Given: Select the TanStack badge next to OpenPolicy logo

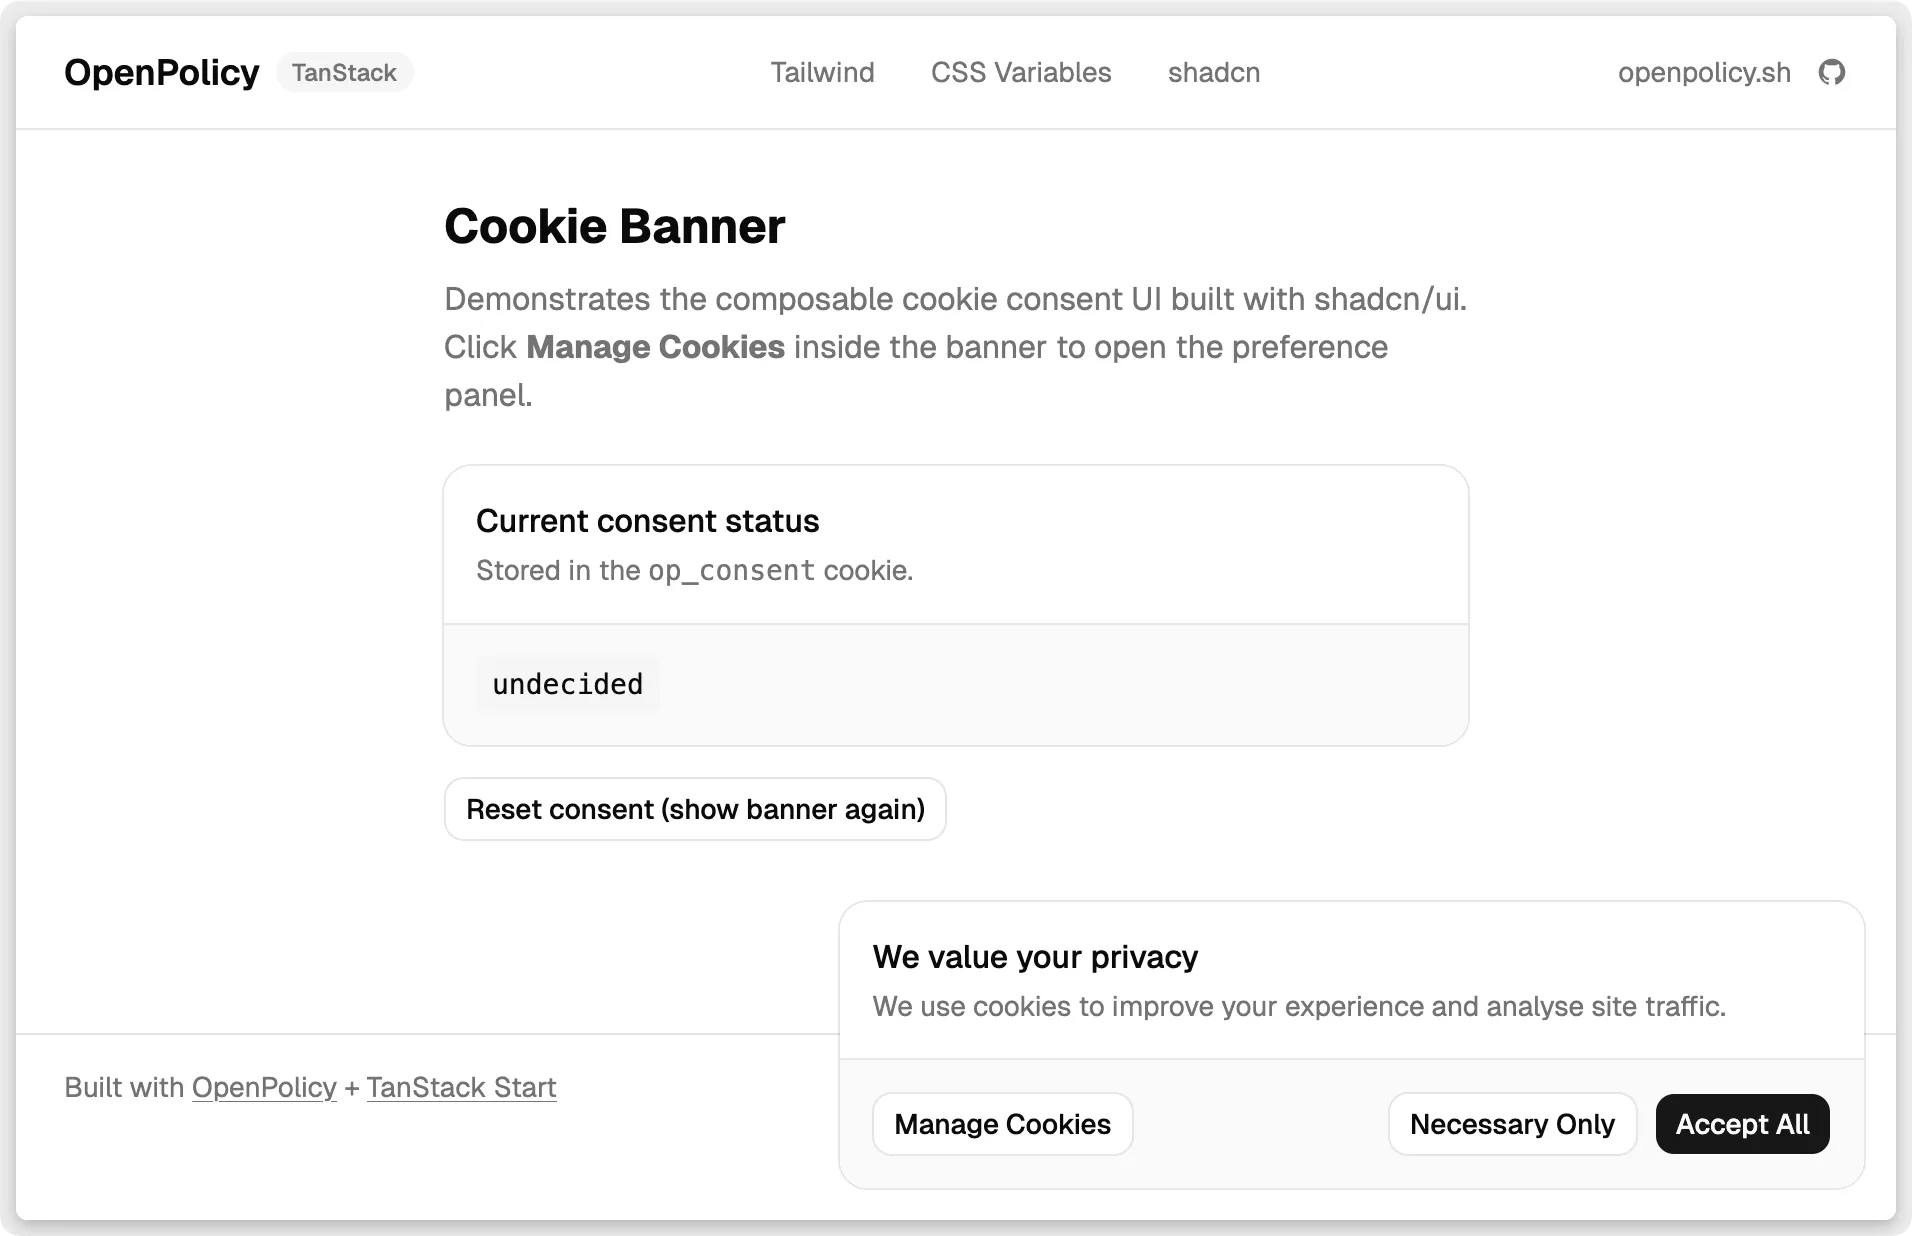Looking at the screenshot, I should [344, 72].
